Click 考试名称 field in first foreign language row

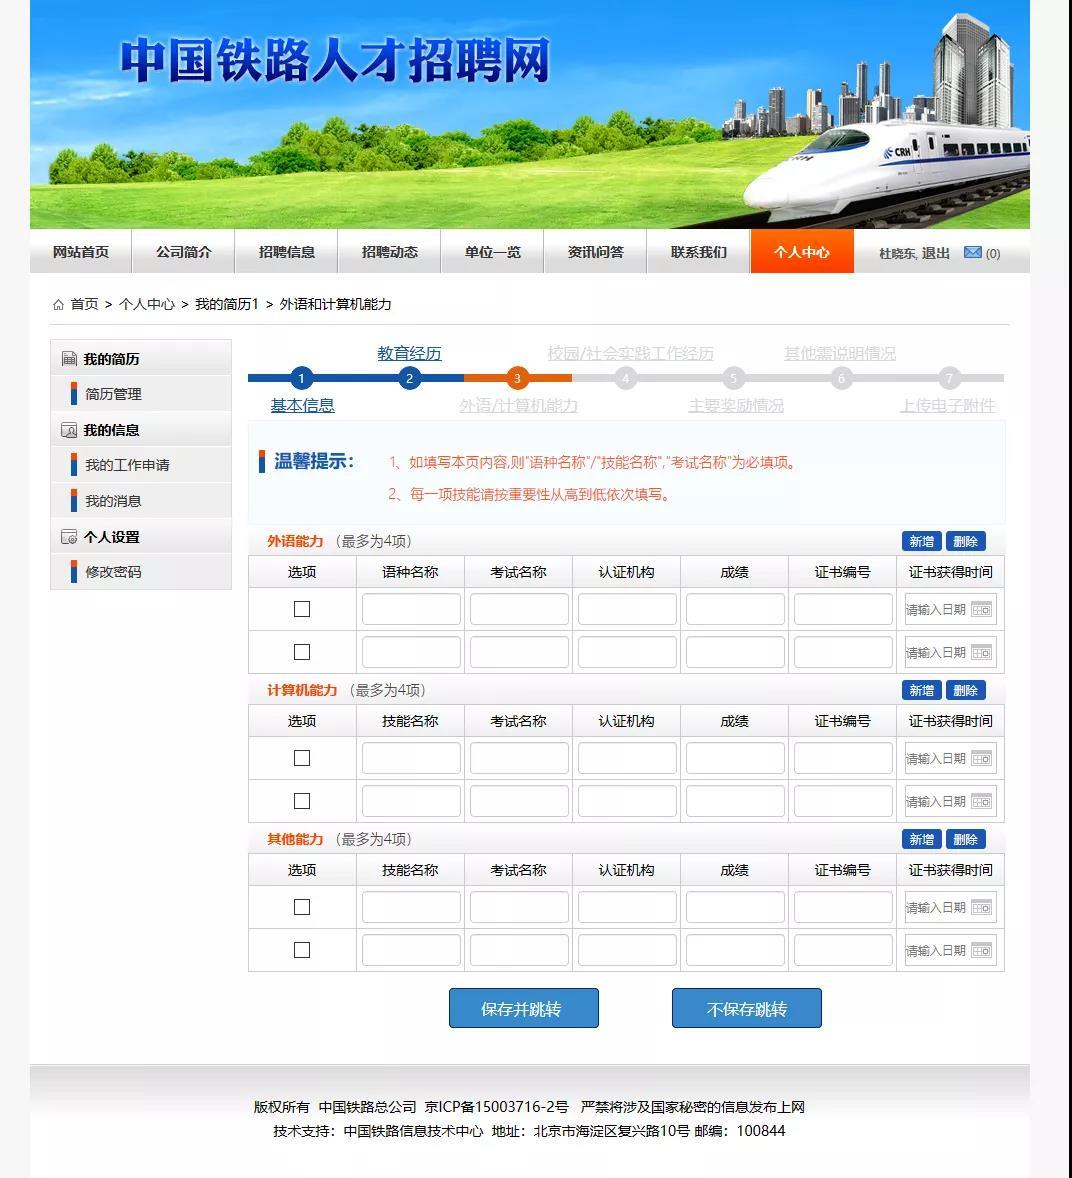tap(519, 609)
